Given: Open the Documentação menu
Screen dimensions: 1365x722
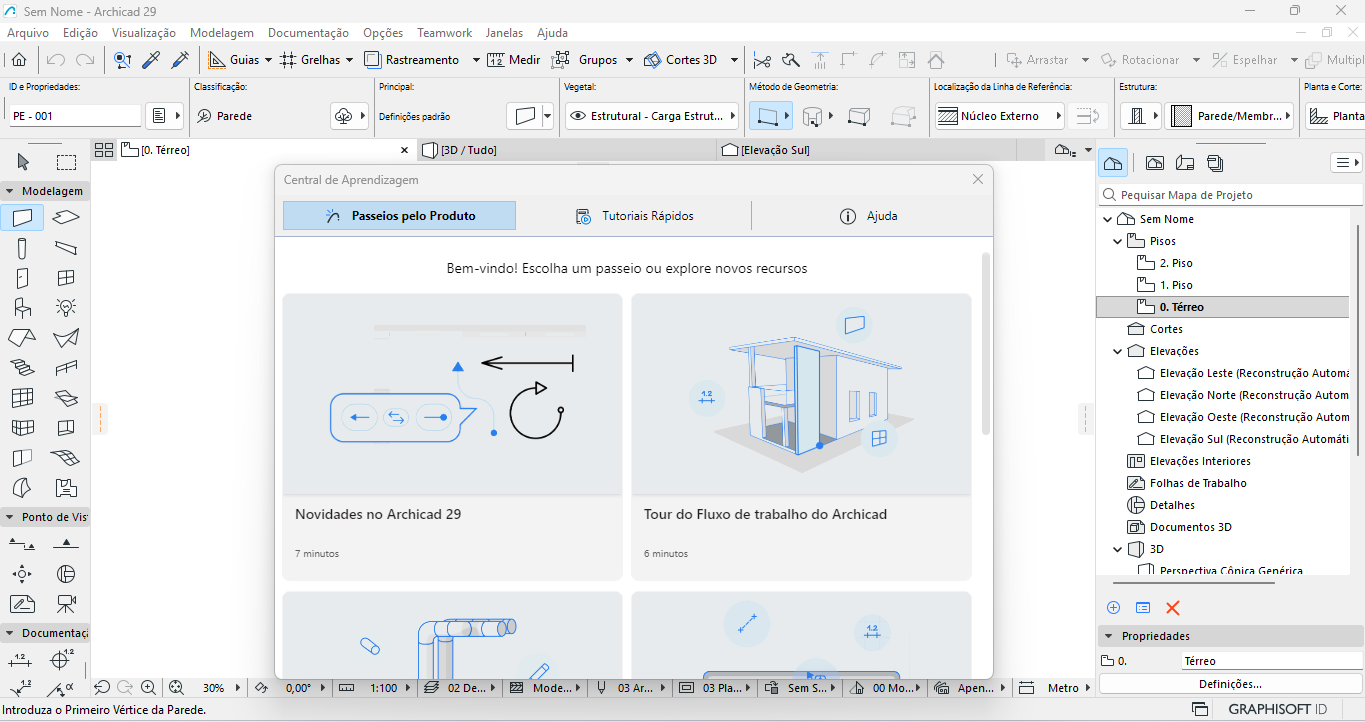Looking at the screenshot, I should [308, 33].
